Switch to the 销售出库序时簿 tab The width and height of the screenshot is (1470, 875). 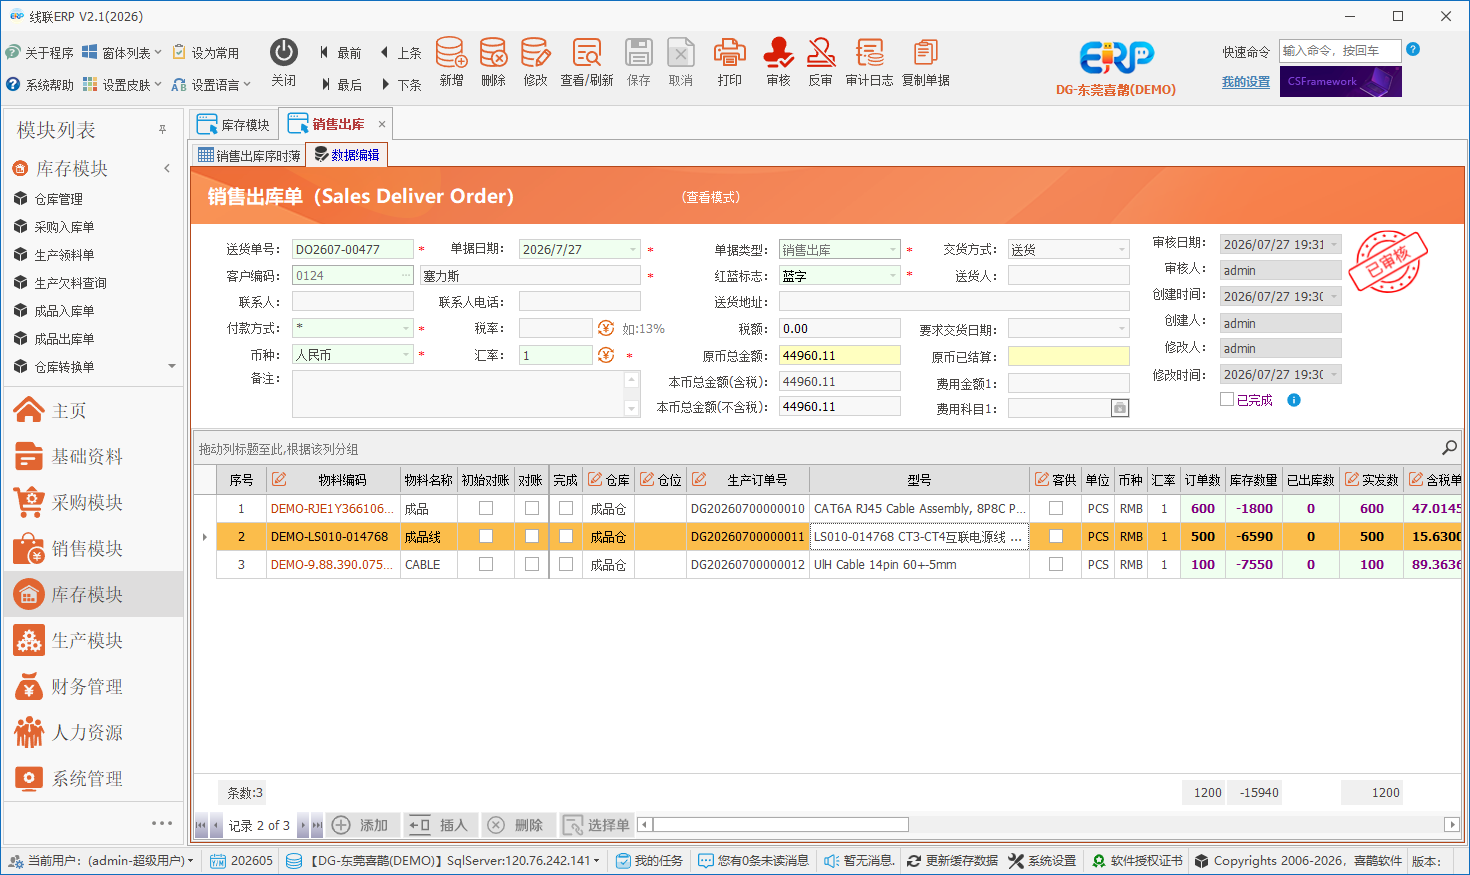(249, 155)
